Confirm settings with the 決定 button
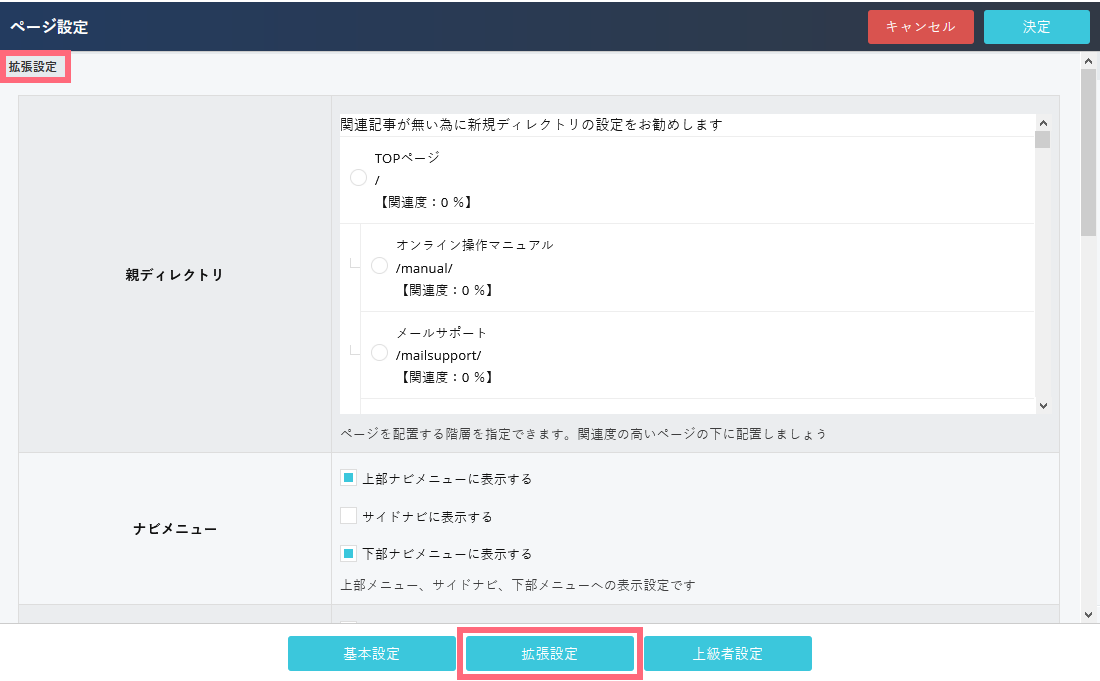Viewport: 1100px width, 681px height. (x=1036, y=27)
